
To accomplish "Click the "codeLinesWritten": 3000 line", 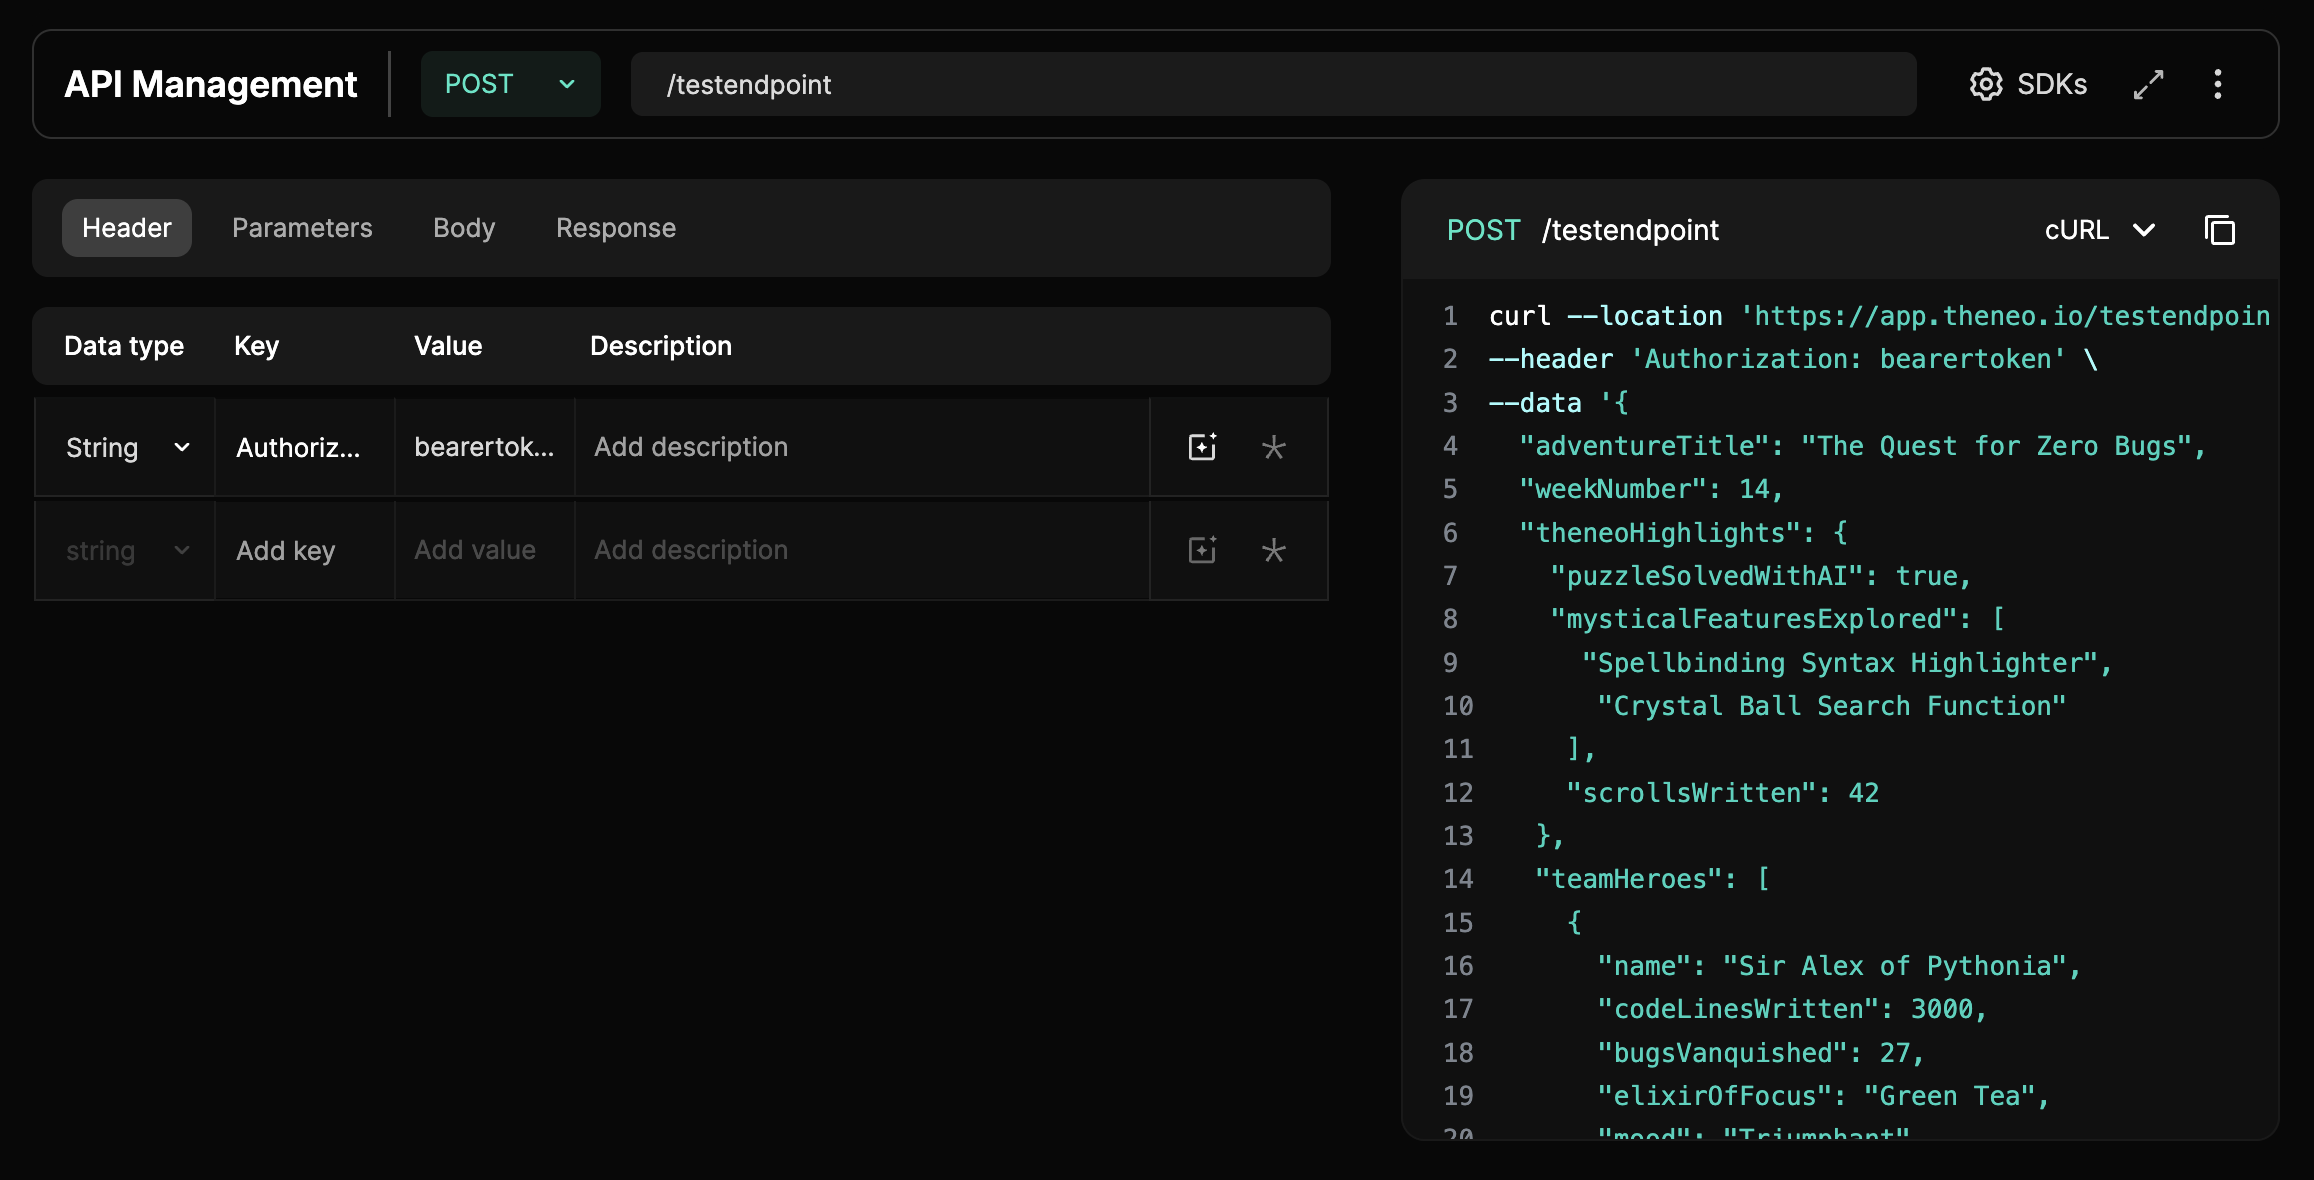I will tap(1792, 1009).
